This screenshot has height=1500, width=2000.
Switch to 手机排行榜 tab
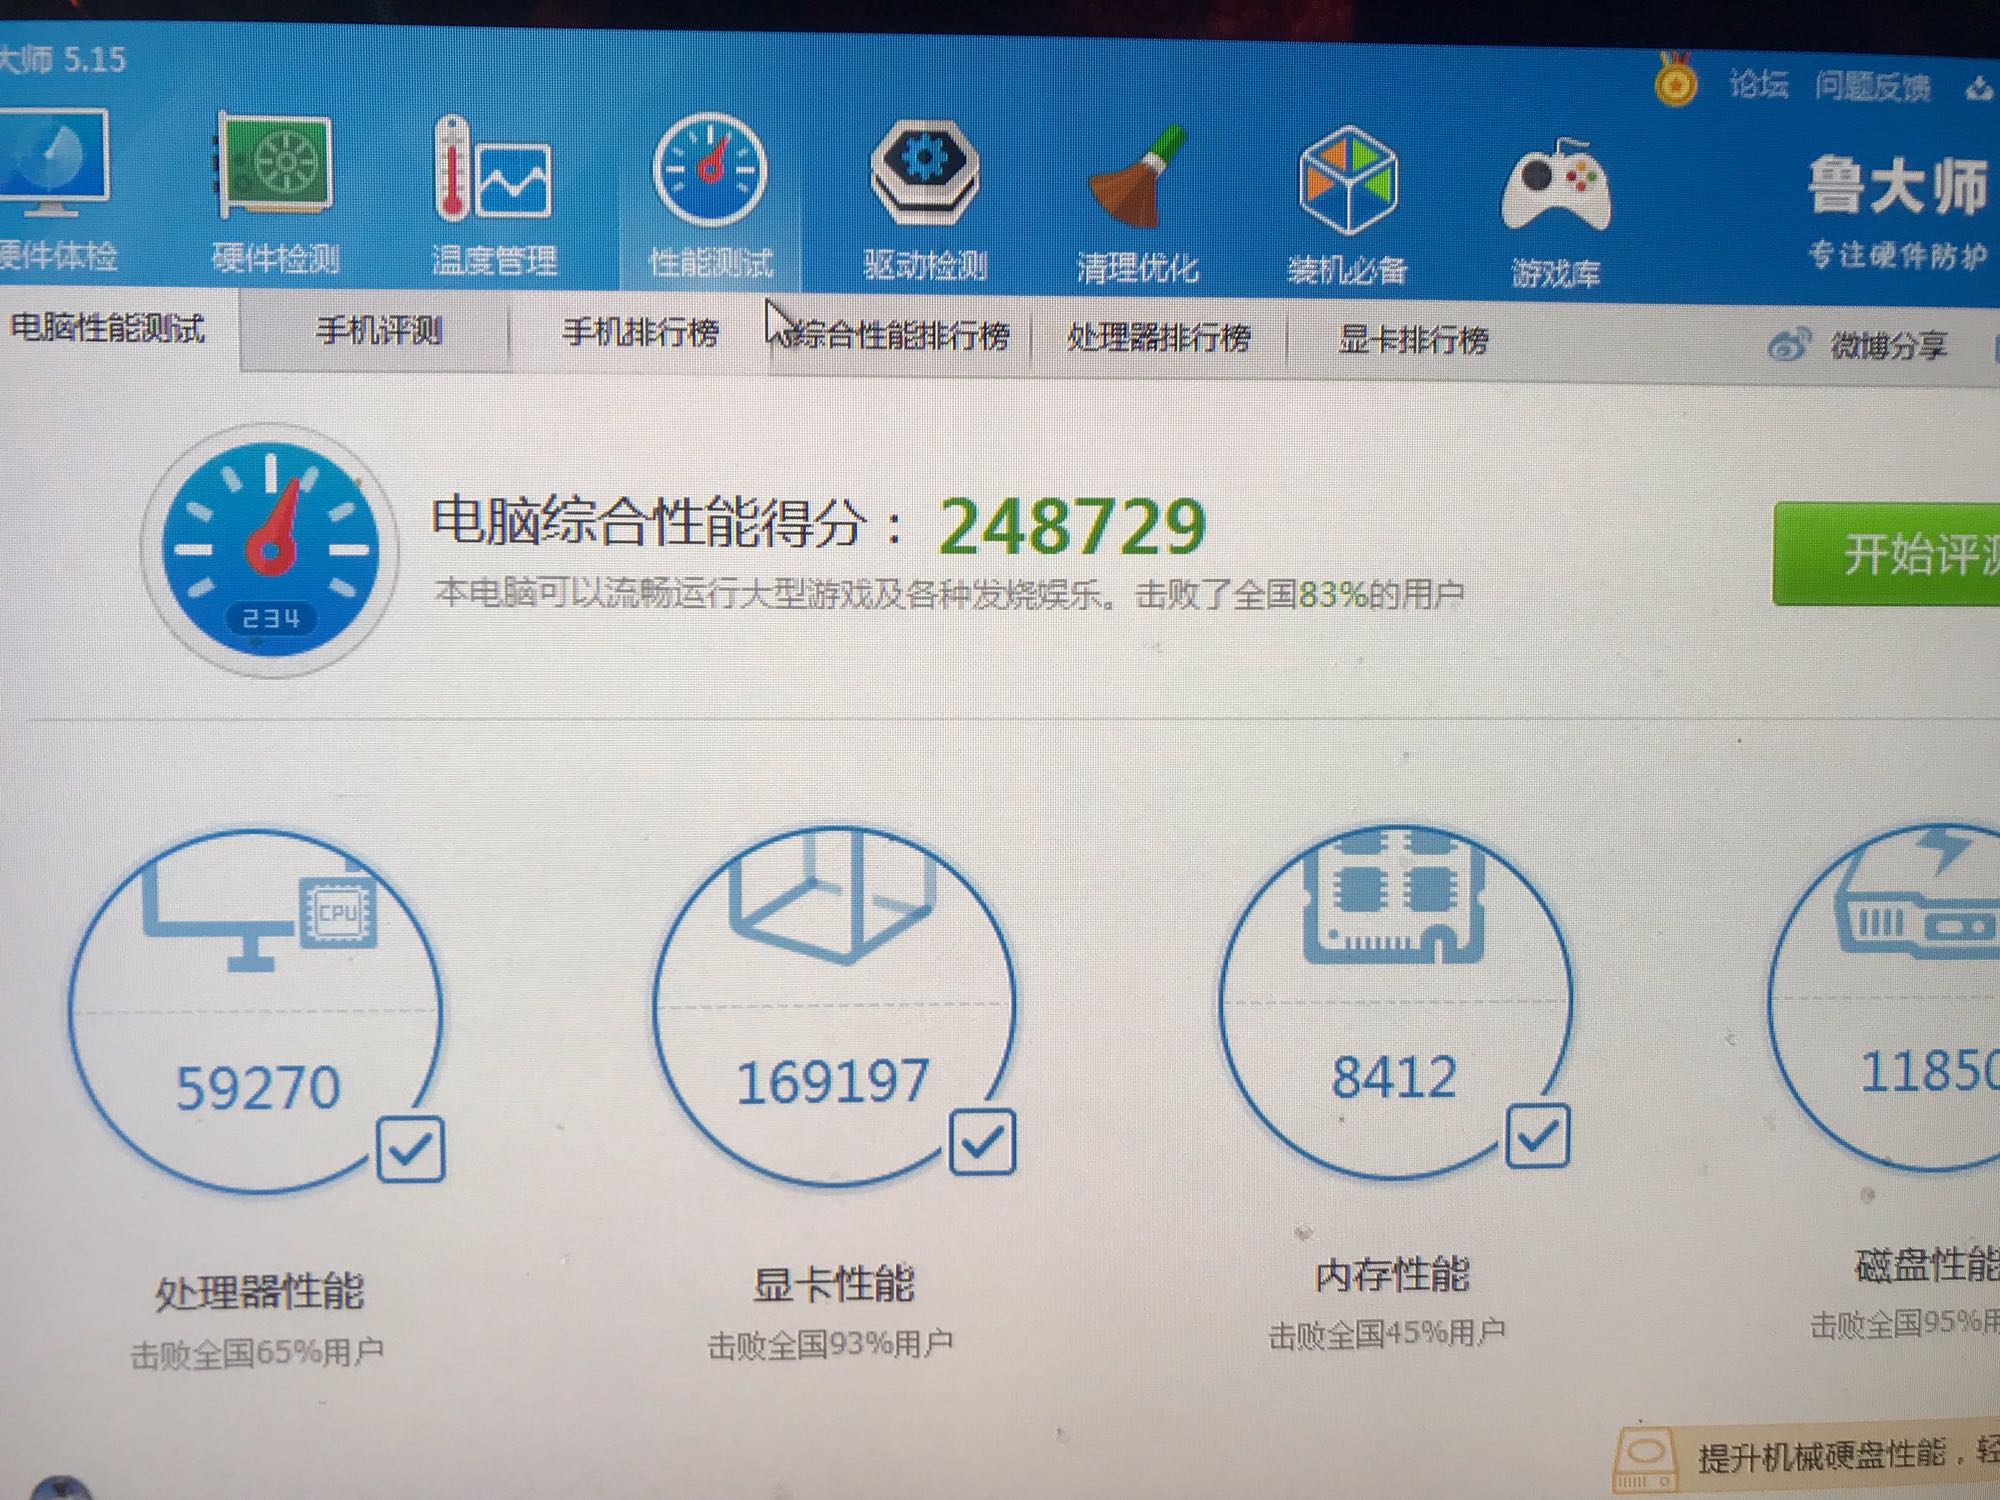click(640, 333)
